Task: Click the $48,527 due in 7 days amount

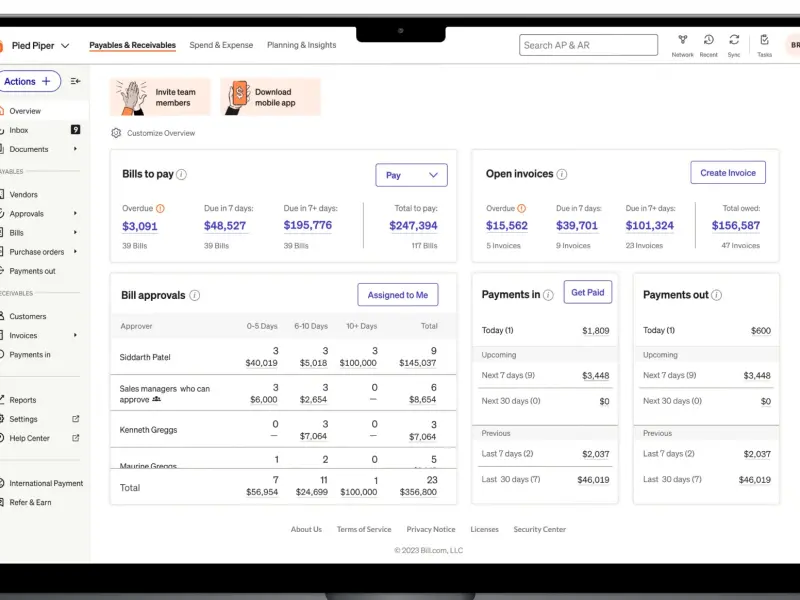Action: pos(225,226)
